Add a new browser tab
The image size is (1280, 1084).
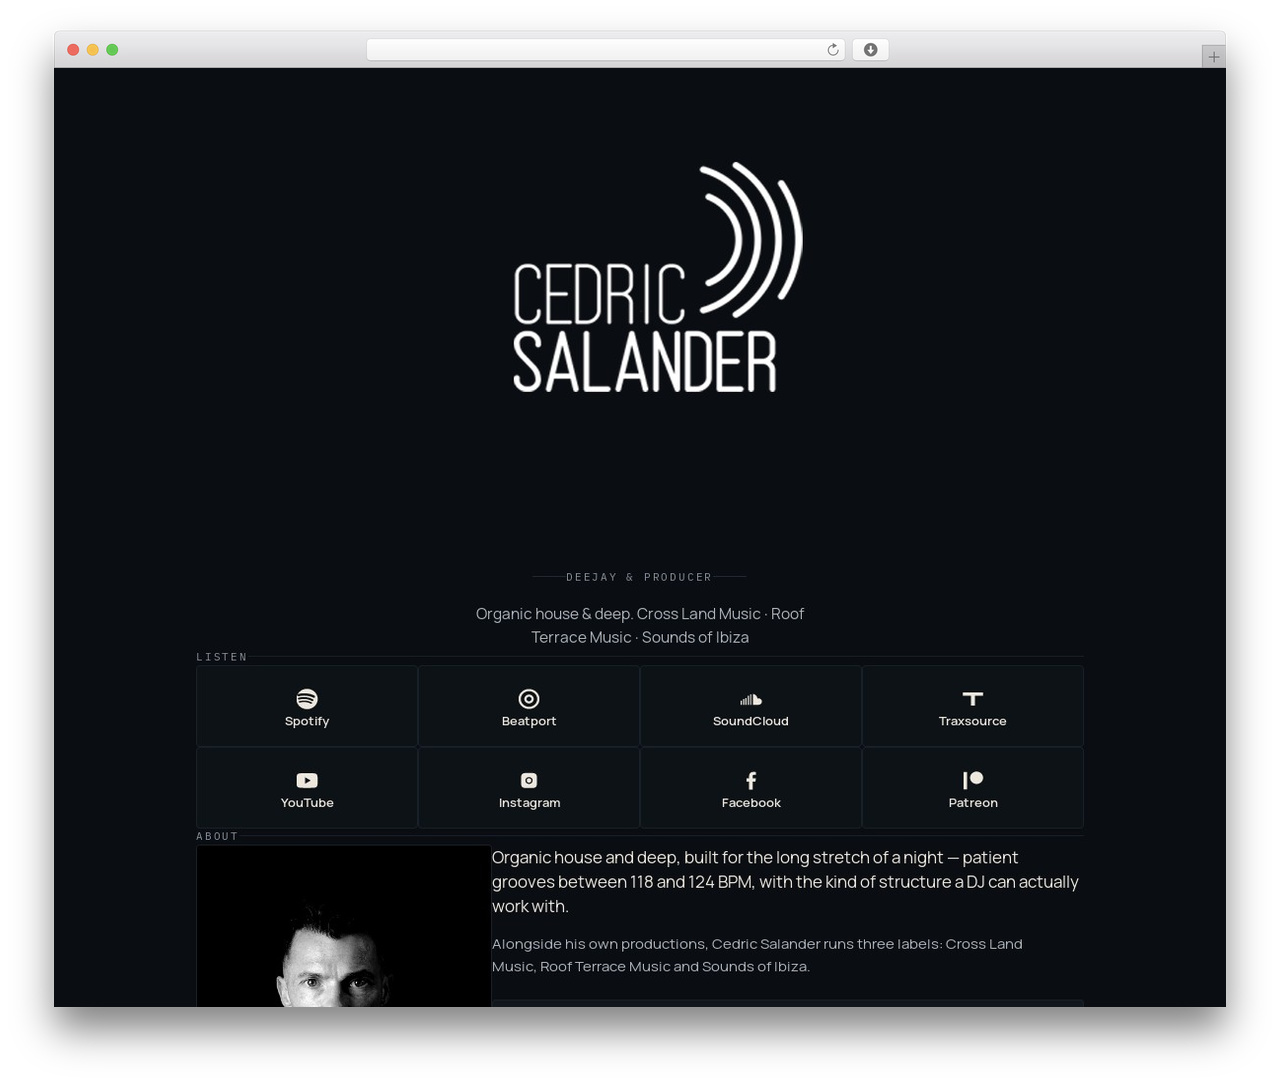coord(1213,57)
